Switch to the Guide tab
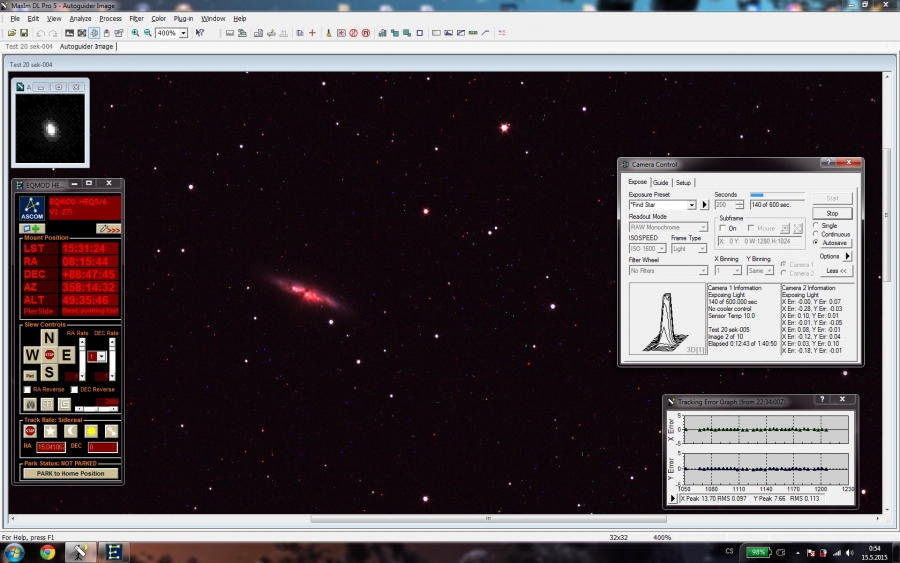Image resolution: width=900 pixels, height=563 pixels. (661, 183)
